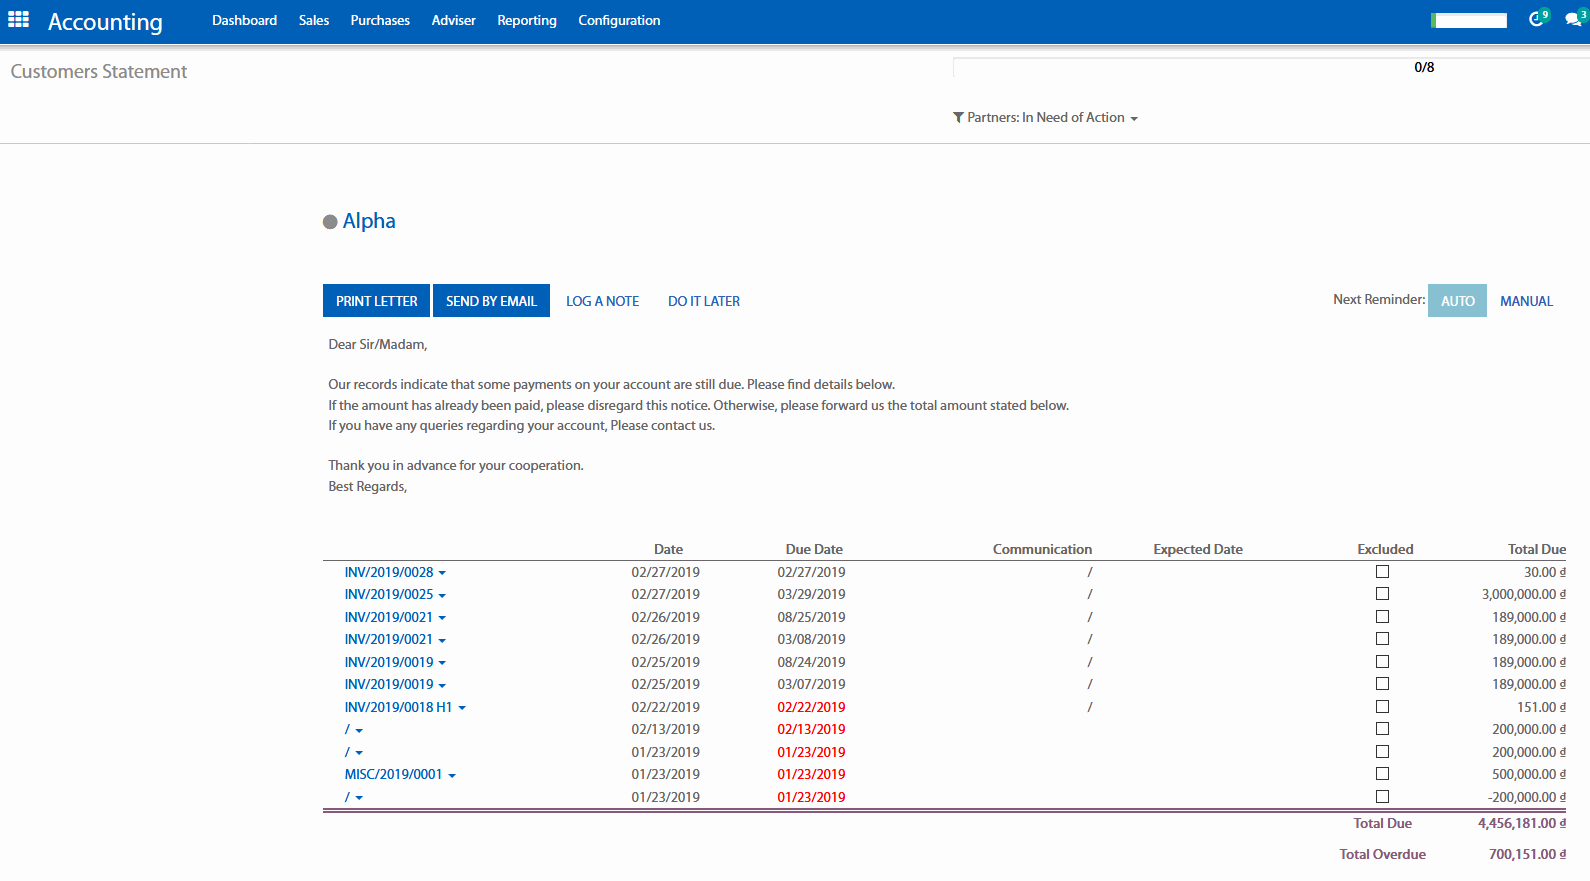Open the Configuration menu
Viewport: 1590px width, 881px height.
click(x=619, y=20)
